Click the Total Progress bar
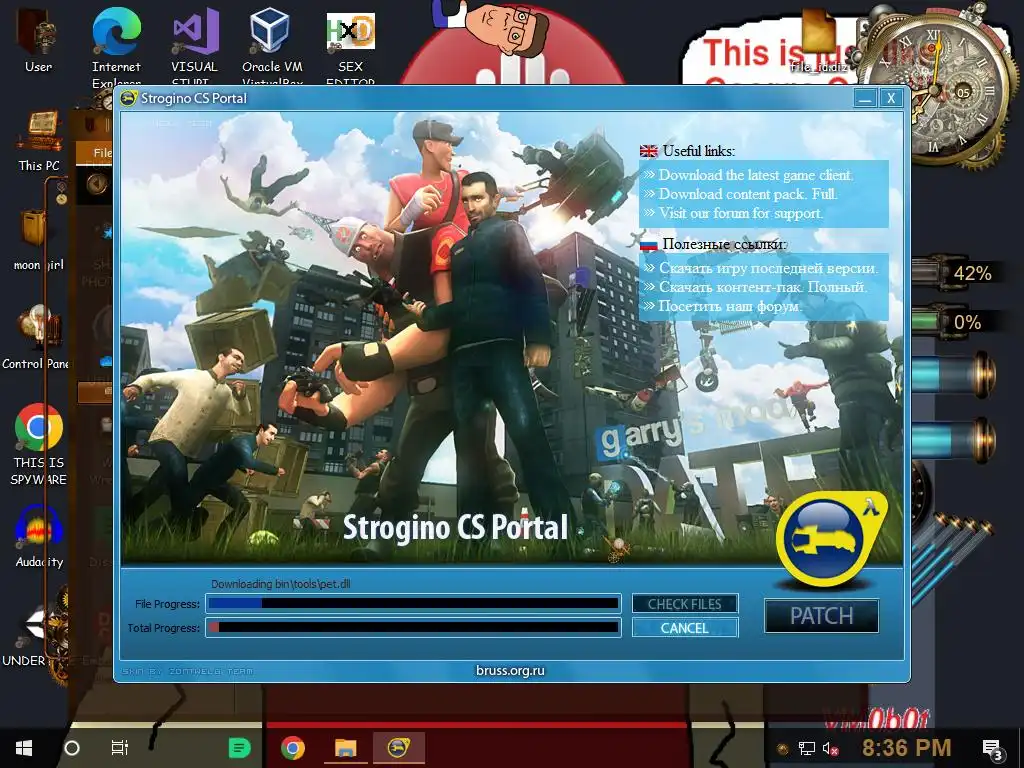The width and height of the screenshot is (1024, 768). (x=413, y=628)
